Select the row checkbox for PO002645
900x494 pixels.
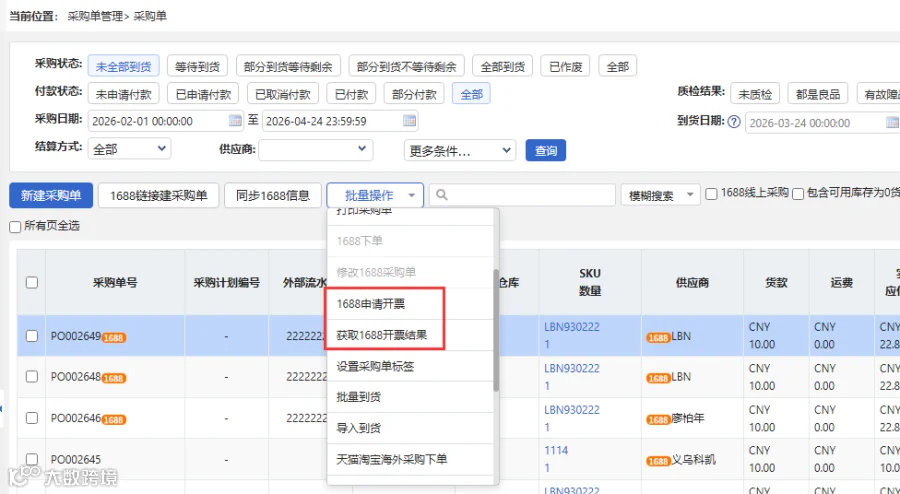click(x=32, y=459)
